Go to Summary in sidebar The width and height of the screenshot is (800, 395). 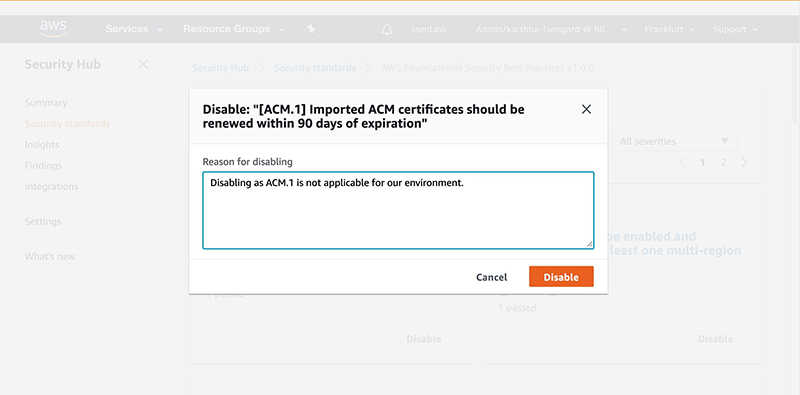(x=46, y=103)
